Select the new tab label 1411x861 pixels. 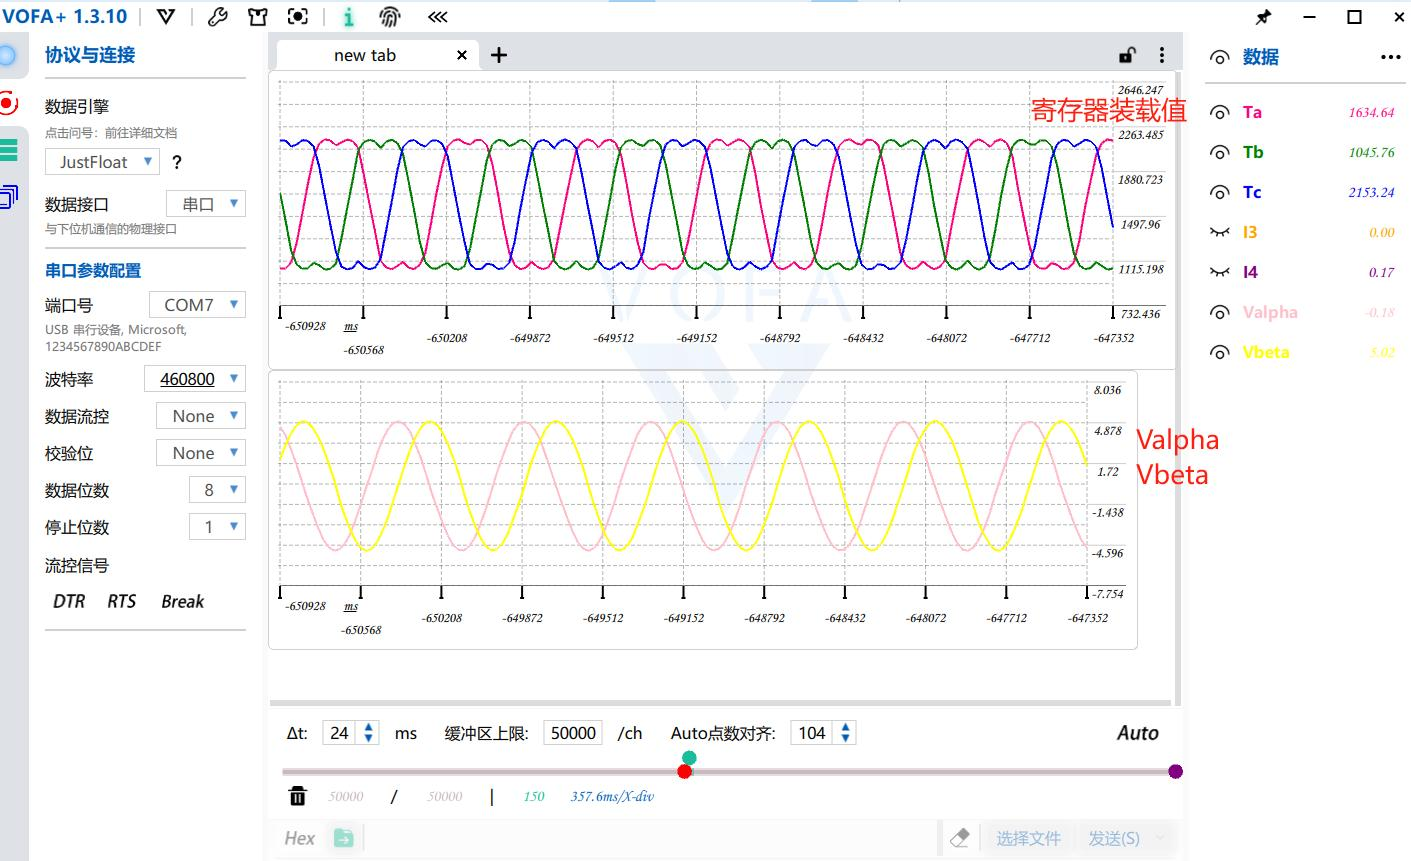(x=365, y=55)
